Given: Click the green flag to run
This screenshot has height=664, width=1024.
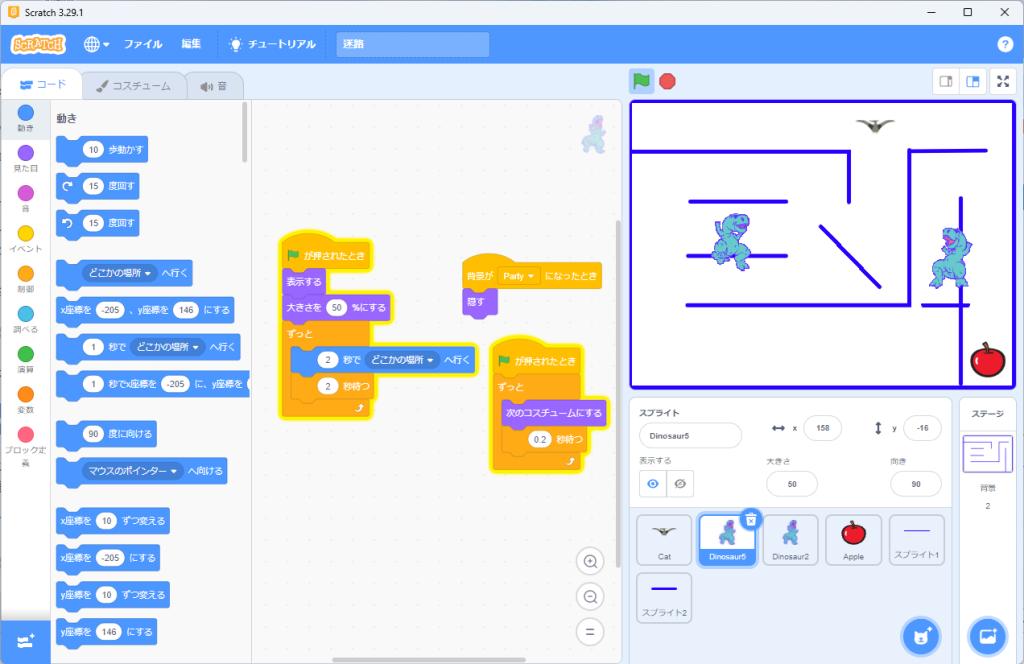Looking at the screenshot, I should pyautogui.click(x=641, y=82).
